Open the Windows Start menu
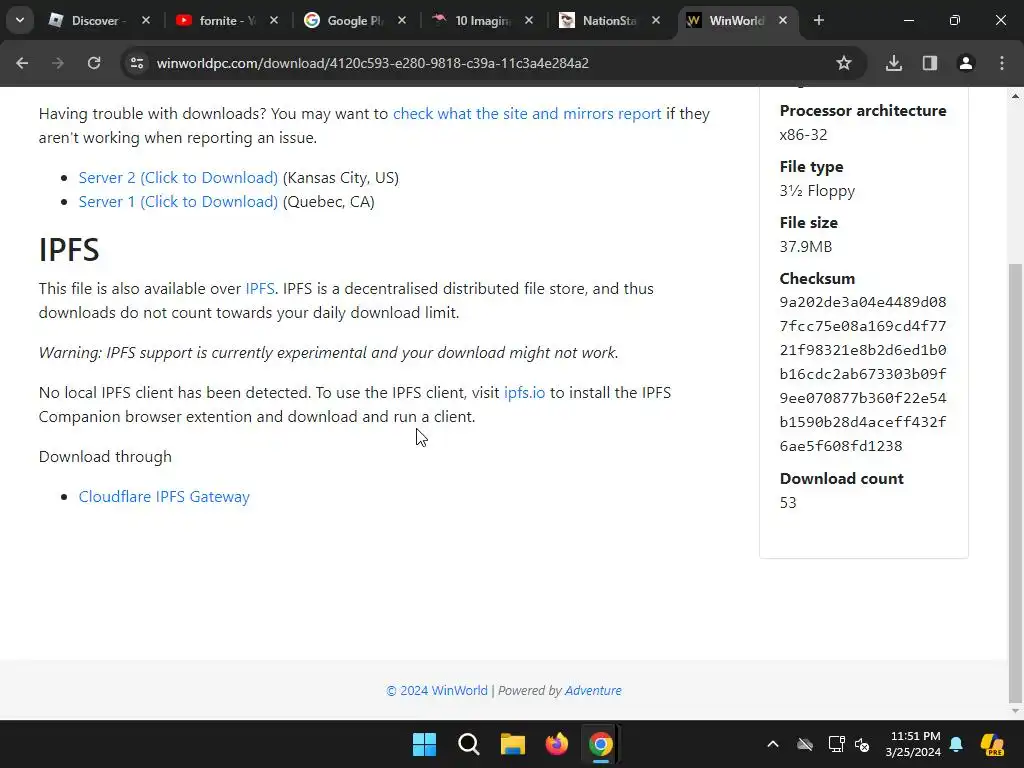1024x768 pixels. [424, 744]
